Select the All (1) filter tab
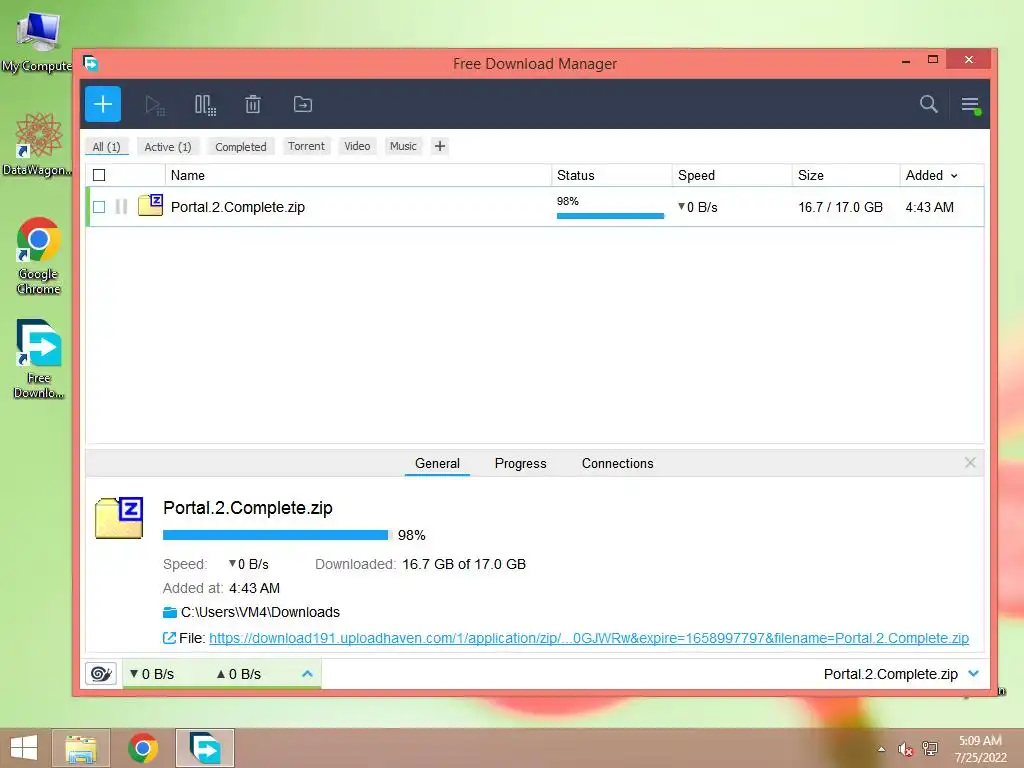The image size is (1024, 768). coord(106,146)
